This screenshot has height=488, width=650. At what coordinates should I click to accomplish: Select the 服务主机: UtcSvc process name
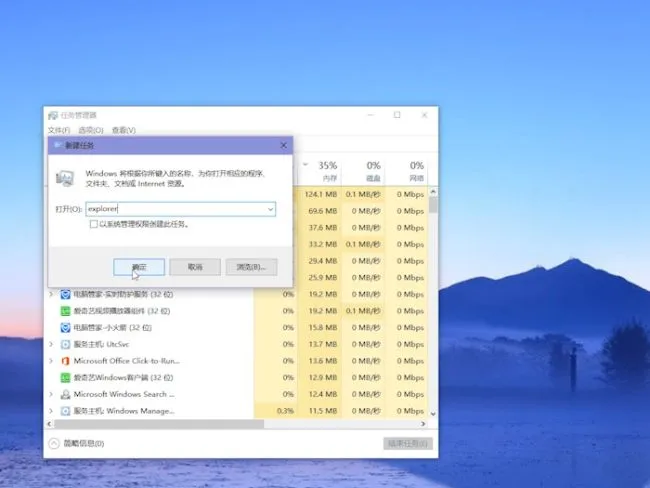point(101,344)
